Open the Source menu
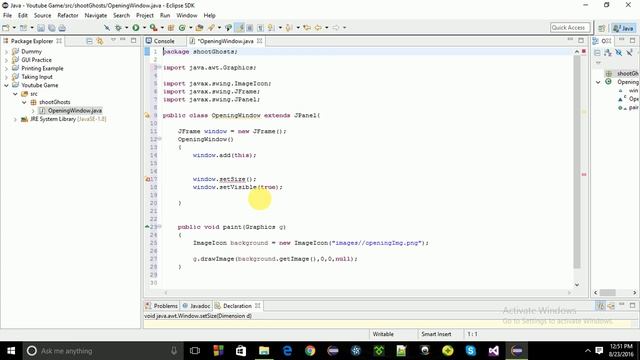This screenshot has height=360, width=640. click(42, 15)
